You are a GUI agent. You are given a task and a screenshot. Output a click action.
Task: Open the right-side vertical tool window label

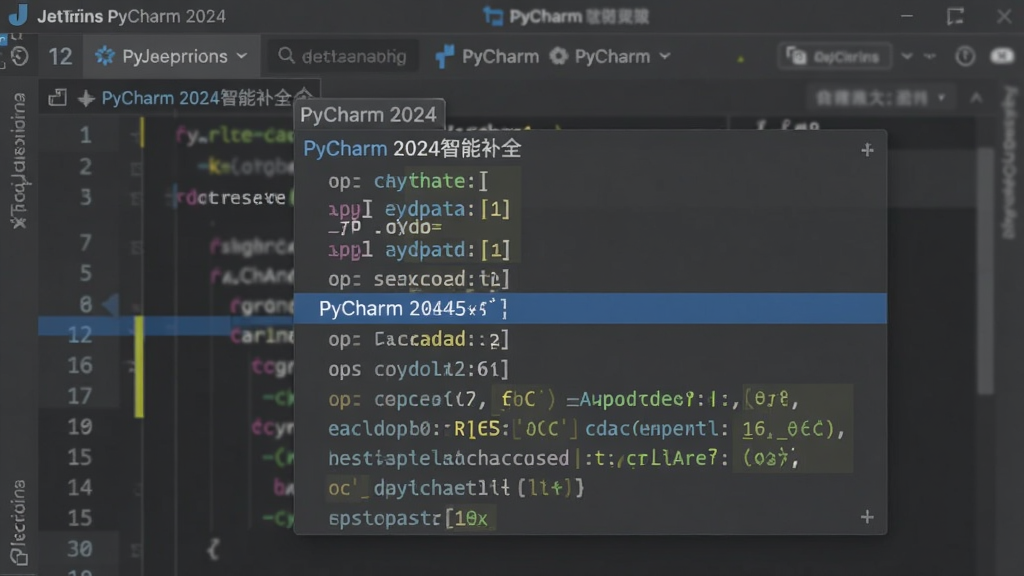[1010, 162]
